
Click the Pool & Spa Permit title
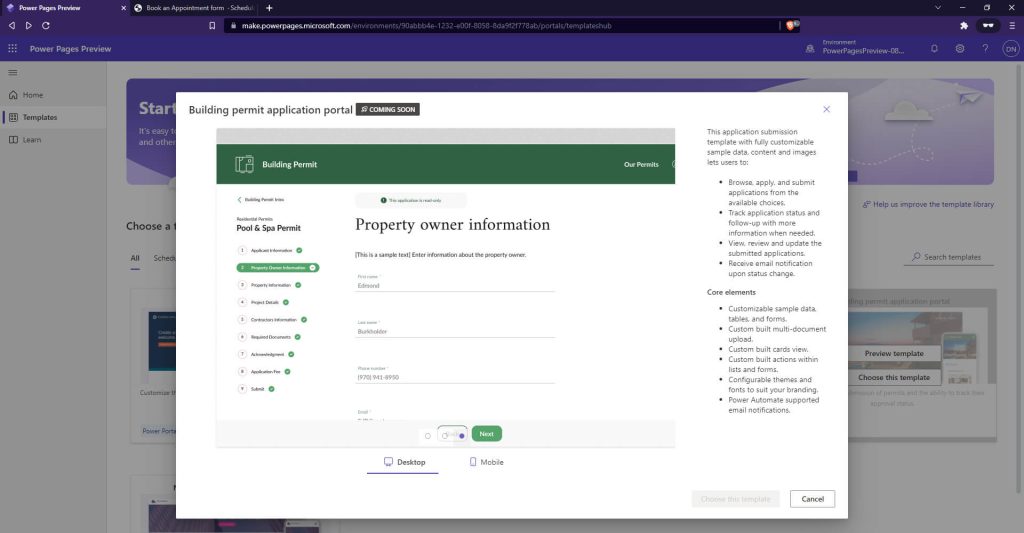[x=268, y=228]
